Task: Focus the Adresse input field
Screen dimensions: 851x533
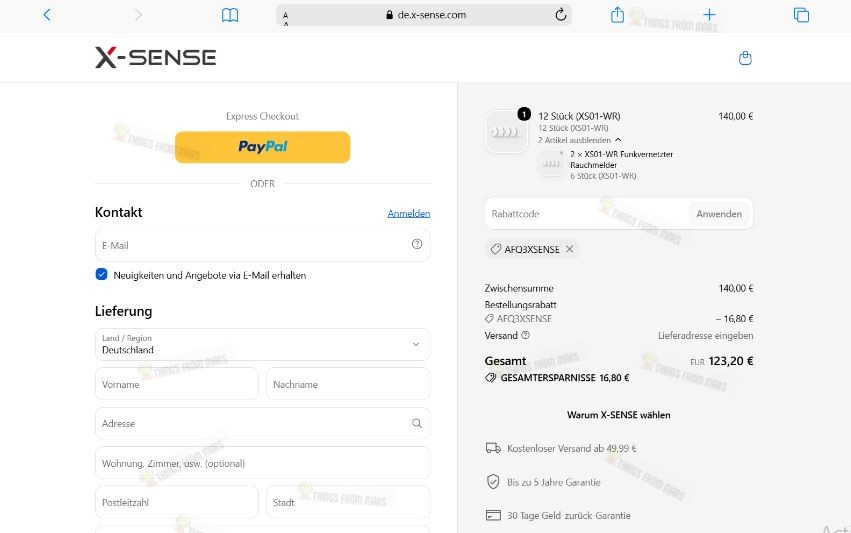Action: (x=263, y=423)
